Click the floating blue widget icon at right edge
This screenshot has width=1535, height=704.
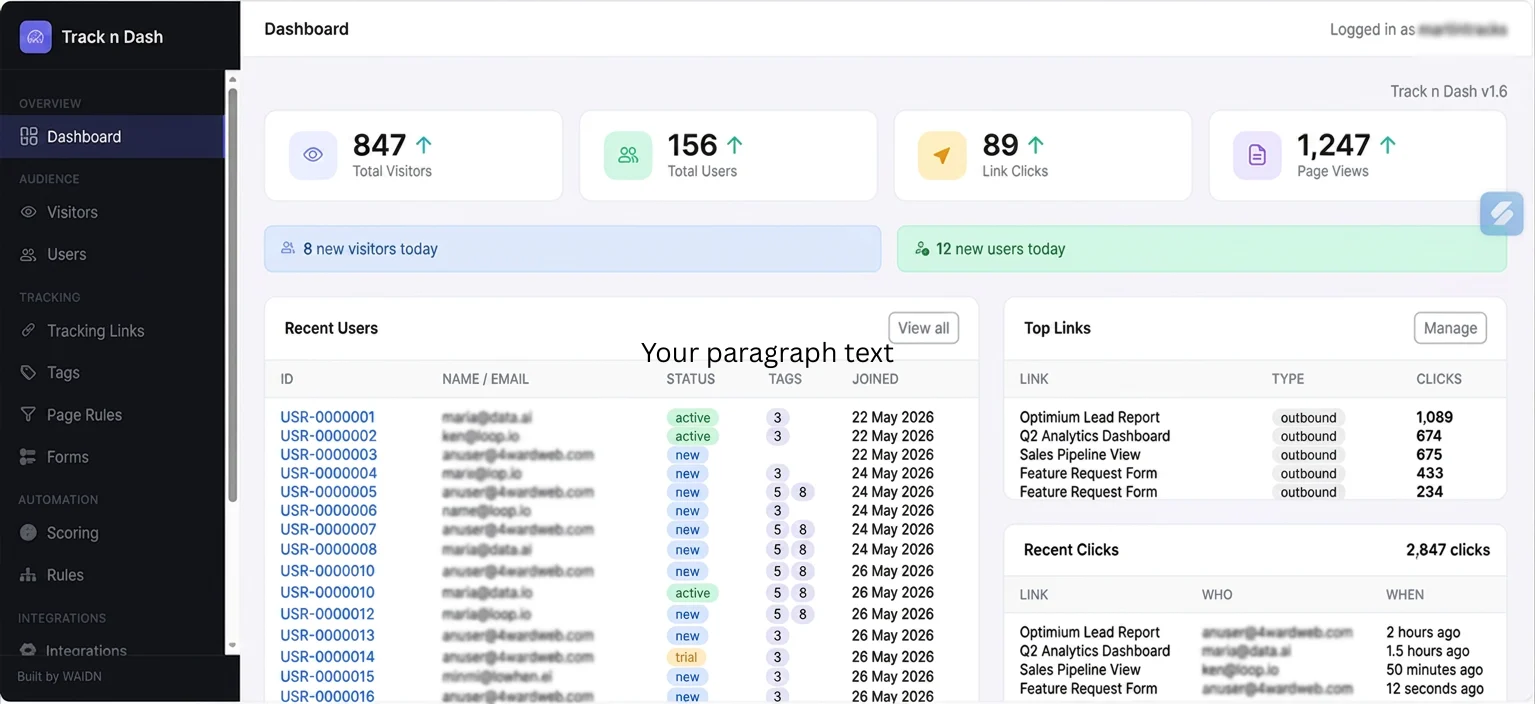pos(1501,213)
